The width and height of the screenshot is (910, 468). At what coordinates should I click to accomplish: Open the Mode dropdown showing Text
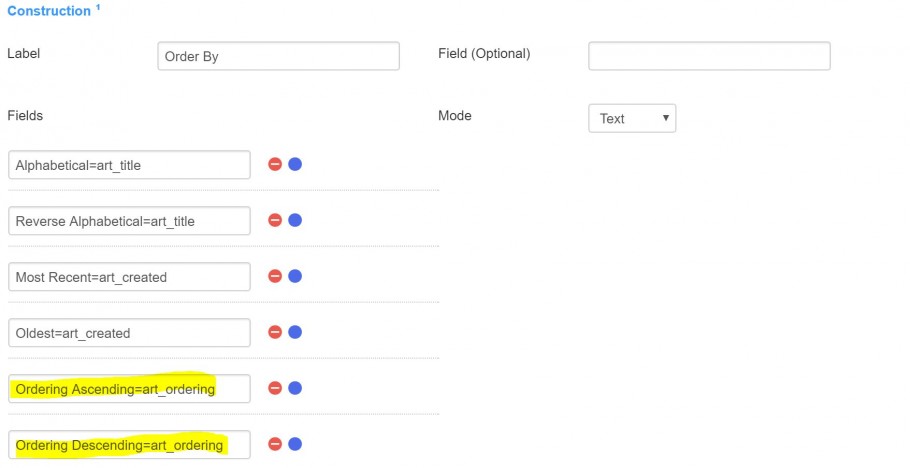[632, 118]
